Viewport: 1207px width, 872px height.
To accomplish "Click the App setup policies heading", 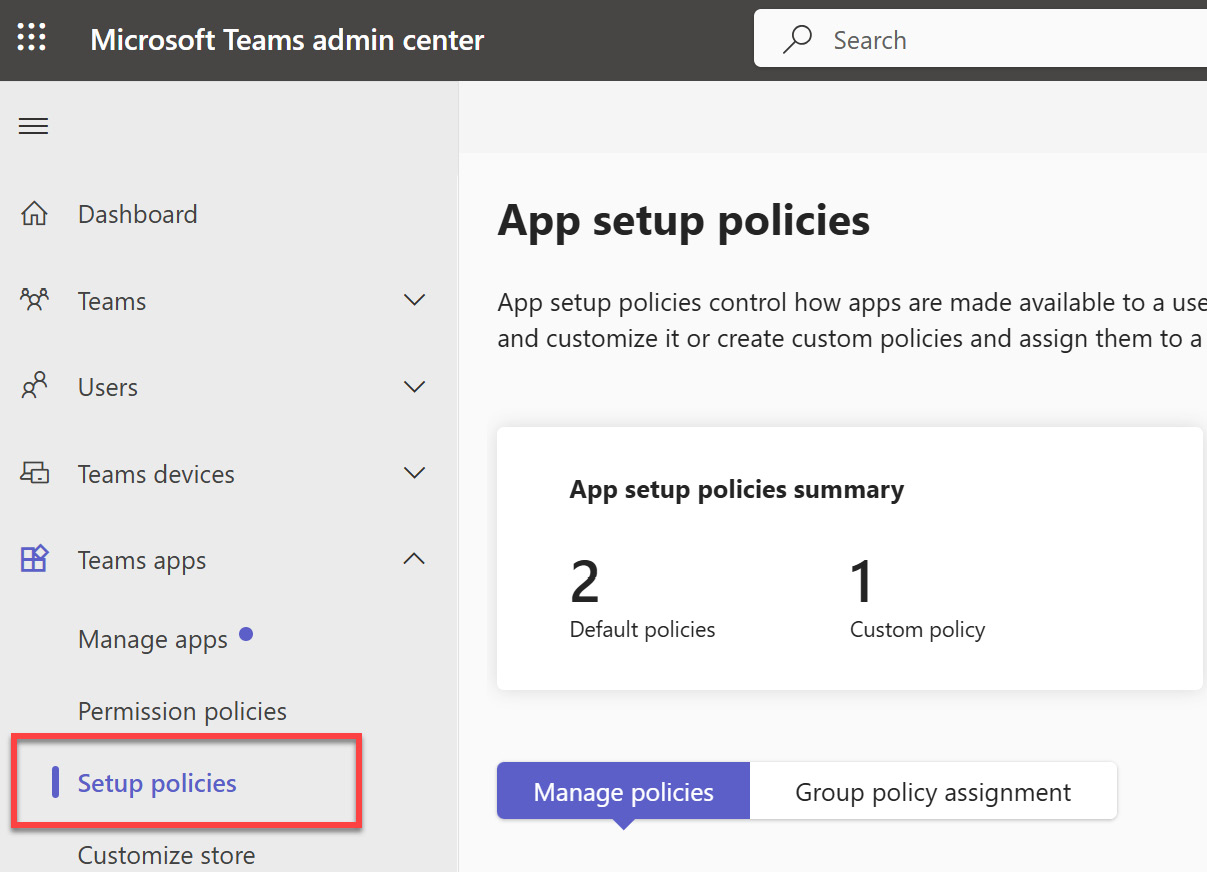I will tap(684, 220).
